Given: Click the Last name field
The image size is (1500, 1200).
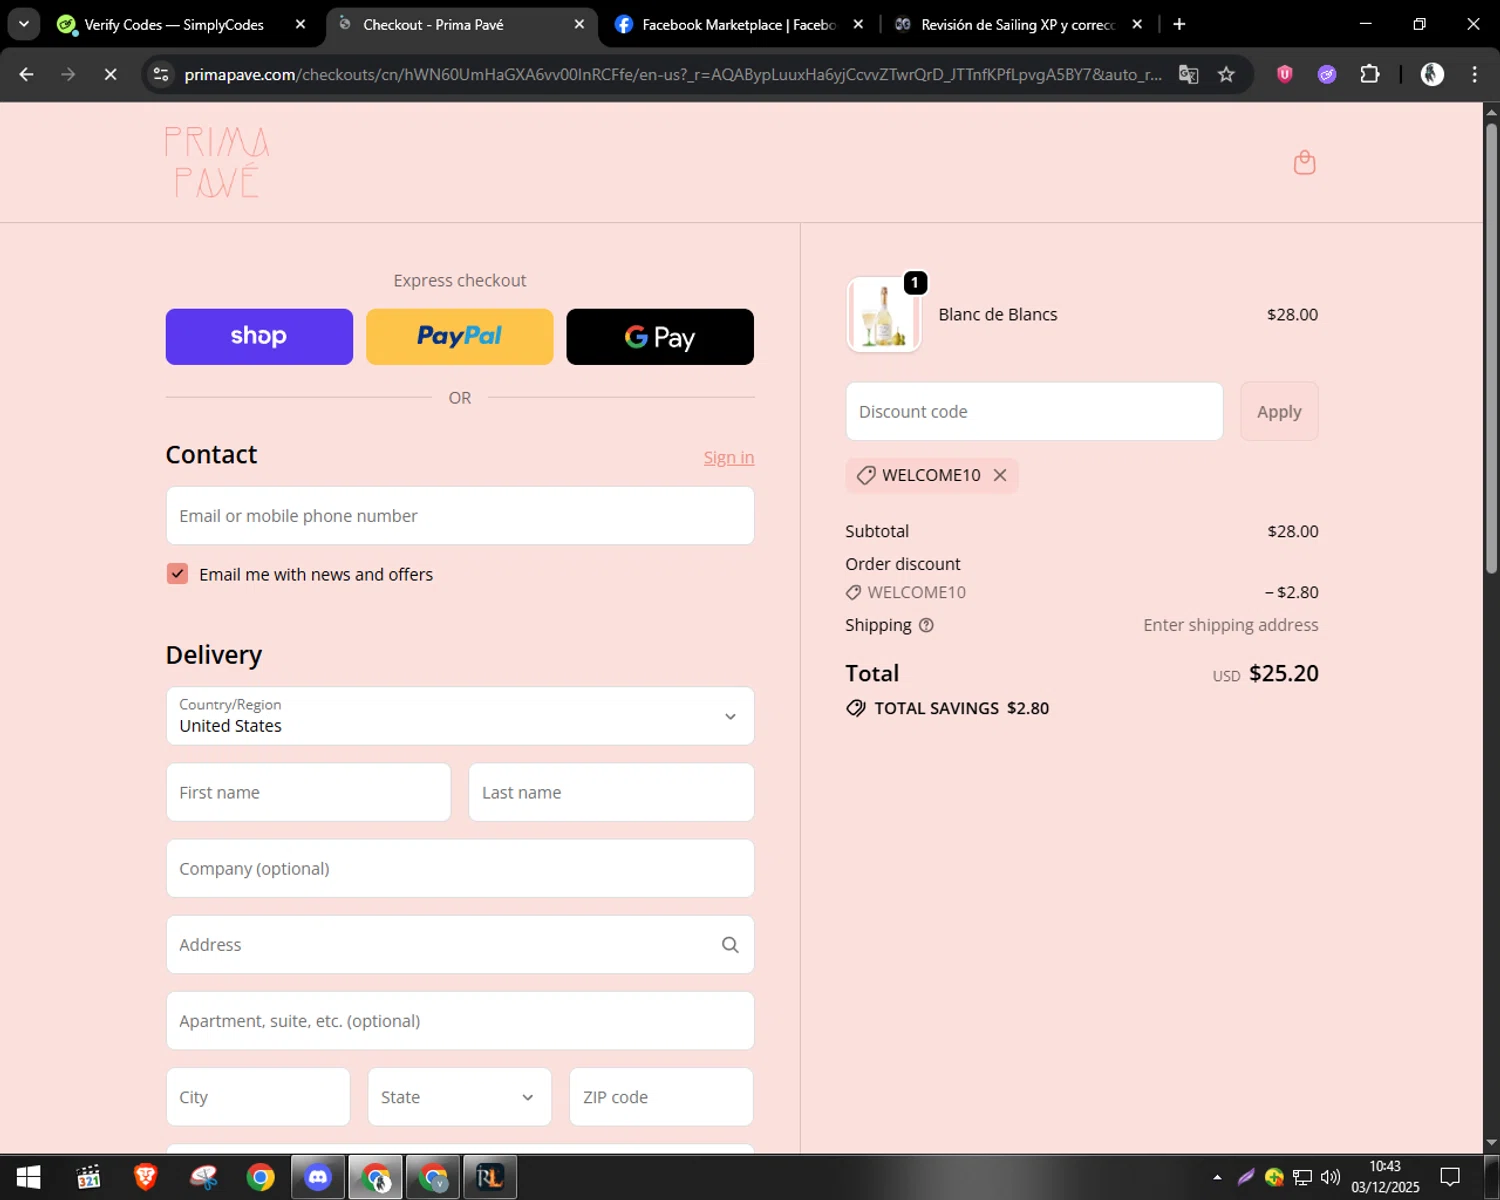Looking at the screenshot, I should pos(611,792).
